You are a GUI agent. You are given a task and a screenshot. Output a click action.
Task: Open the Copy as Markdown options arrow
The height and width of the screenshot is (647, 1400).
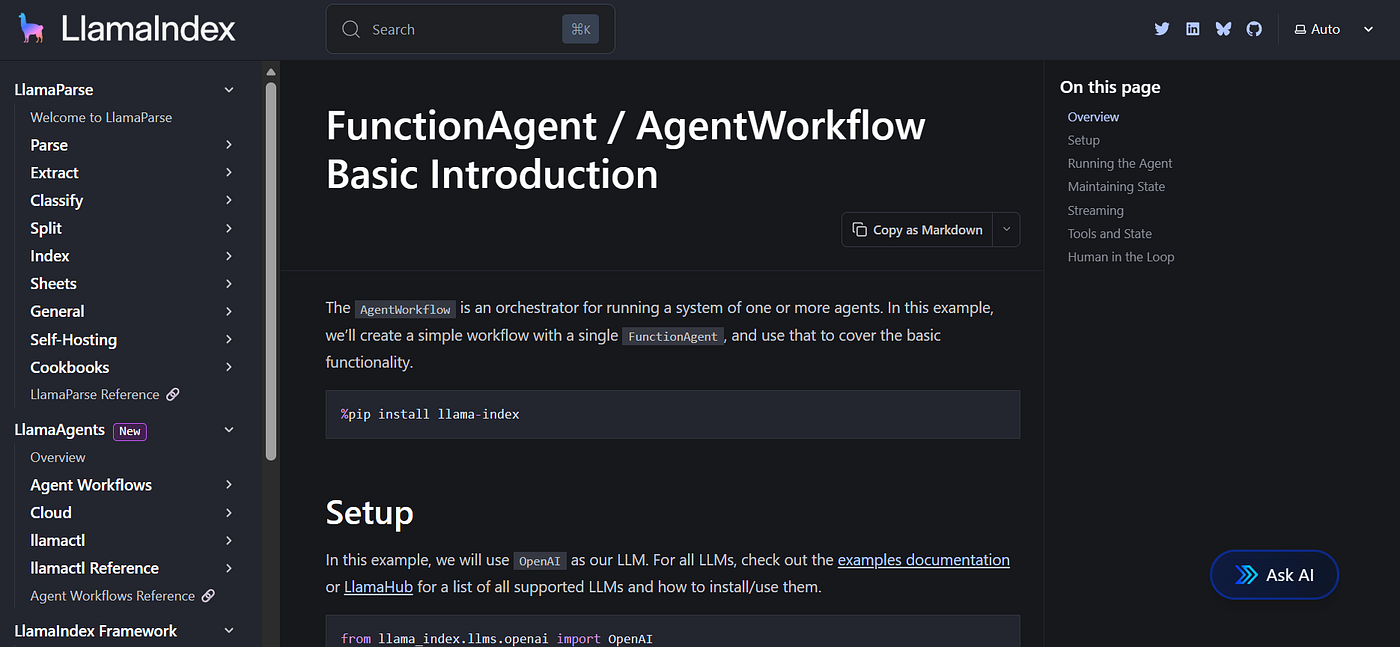click(x=1006, y=230)
